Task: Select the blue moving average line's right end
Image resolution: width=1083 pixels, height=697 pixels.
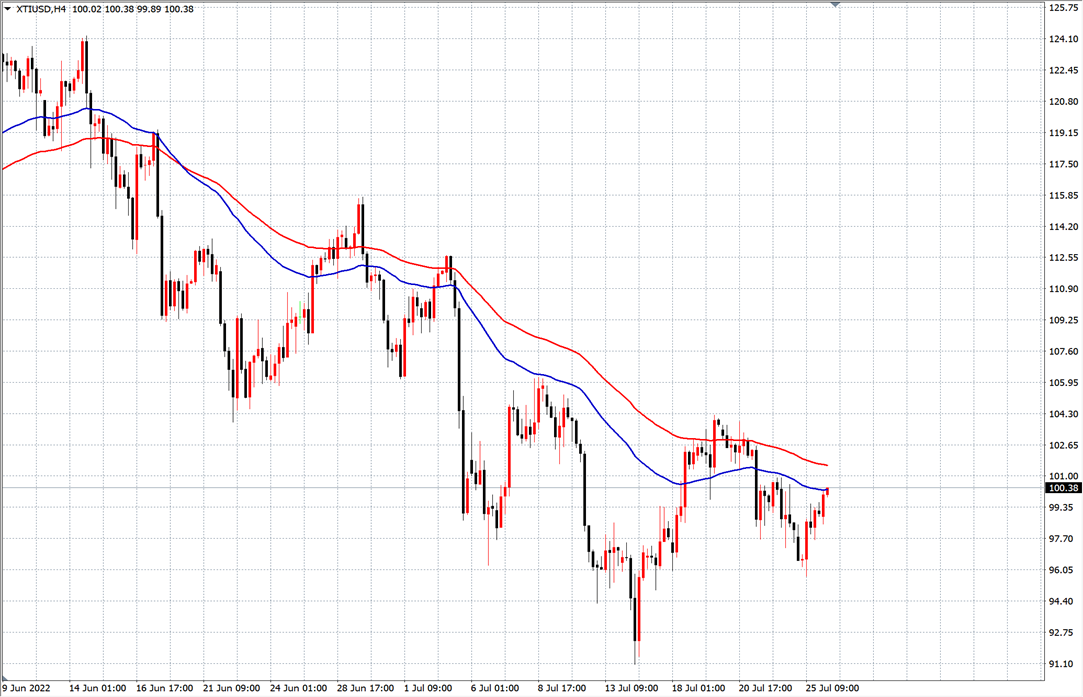Action: (826, 490)
